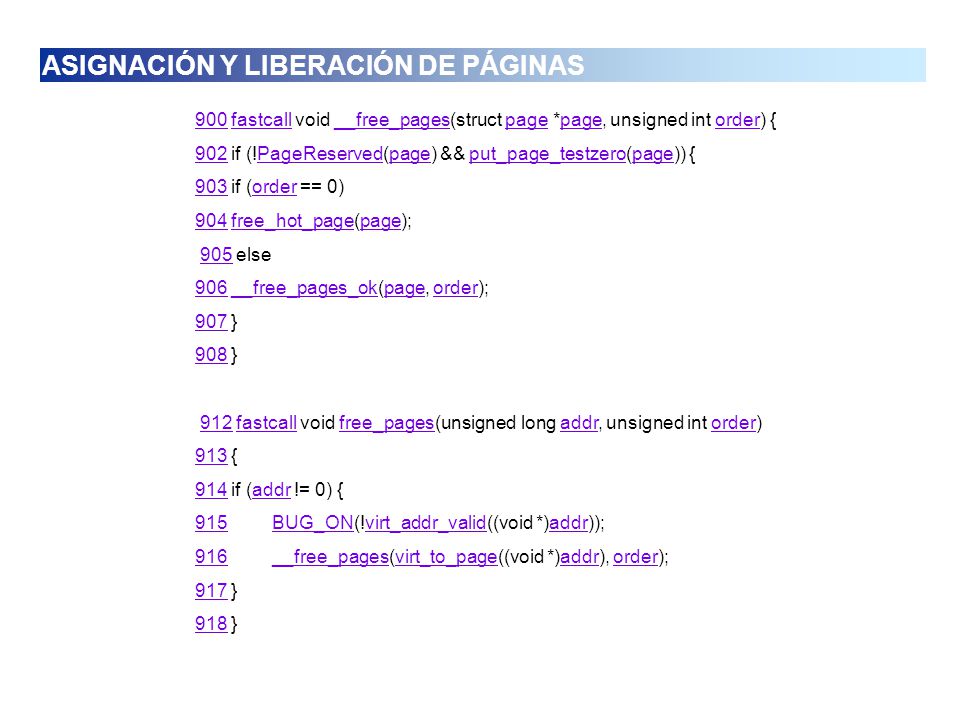Click addr link on line 915

tap(568, 522)
